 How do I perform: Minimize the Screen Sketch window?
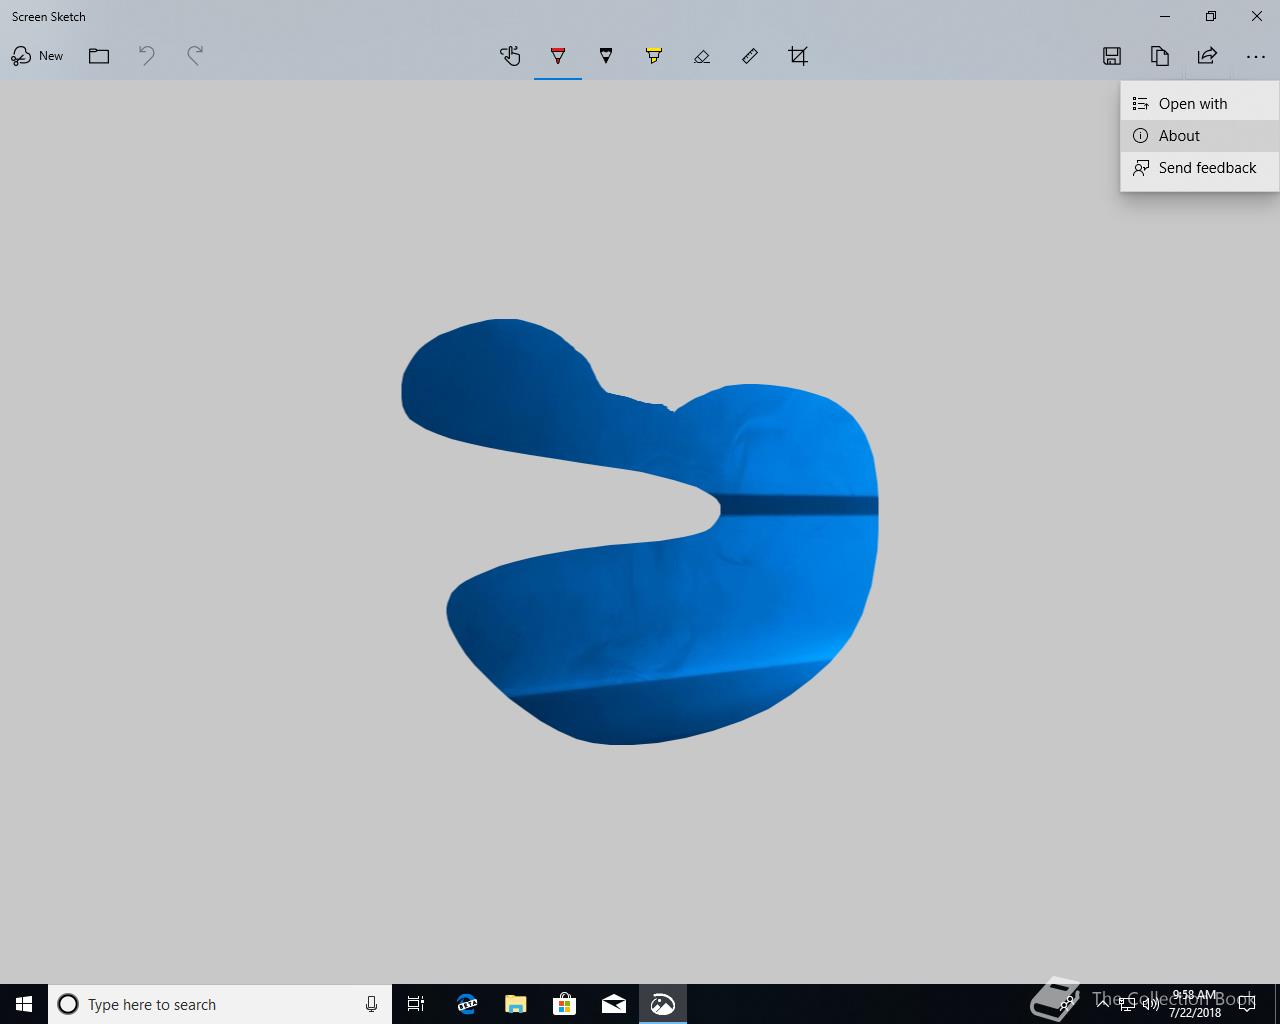point(1165,16)
